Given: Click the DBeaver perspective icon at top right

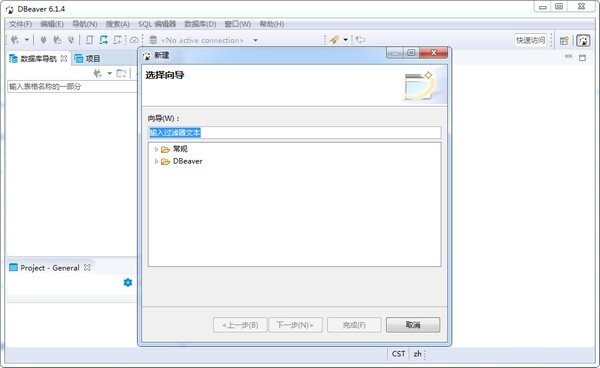Looking at the screenshot, I should (583, 40).
